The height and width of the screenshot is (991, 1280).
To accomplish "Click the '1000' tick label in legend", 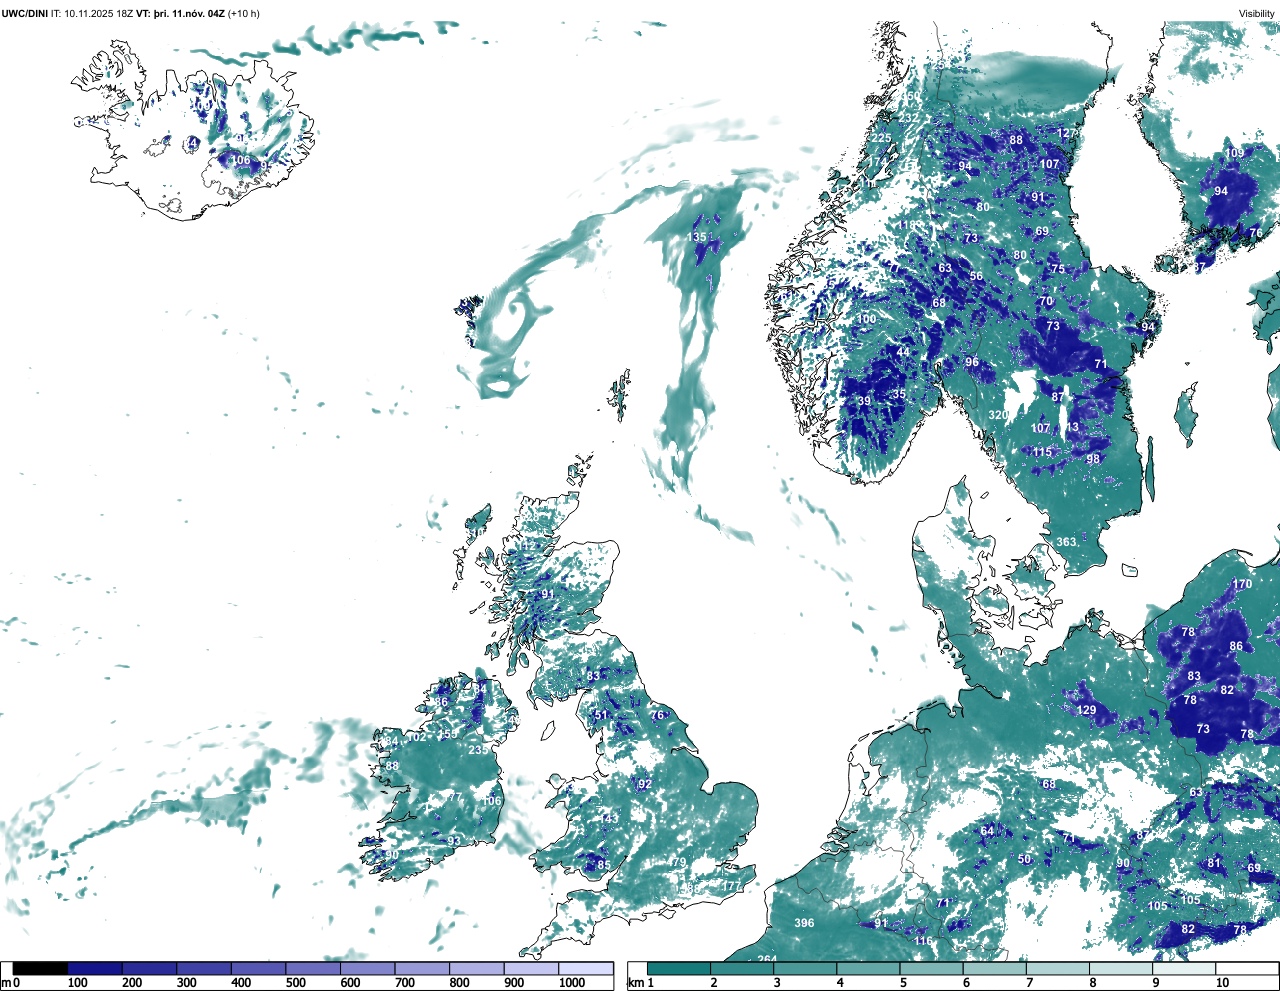I will click(x=572, y=983).
